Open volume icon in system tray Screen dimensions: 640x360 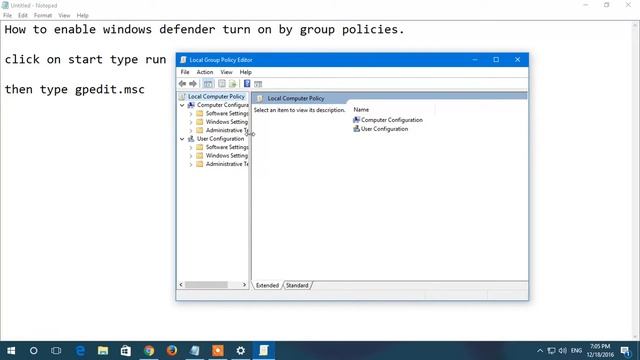(563, 351)
